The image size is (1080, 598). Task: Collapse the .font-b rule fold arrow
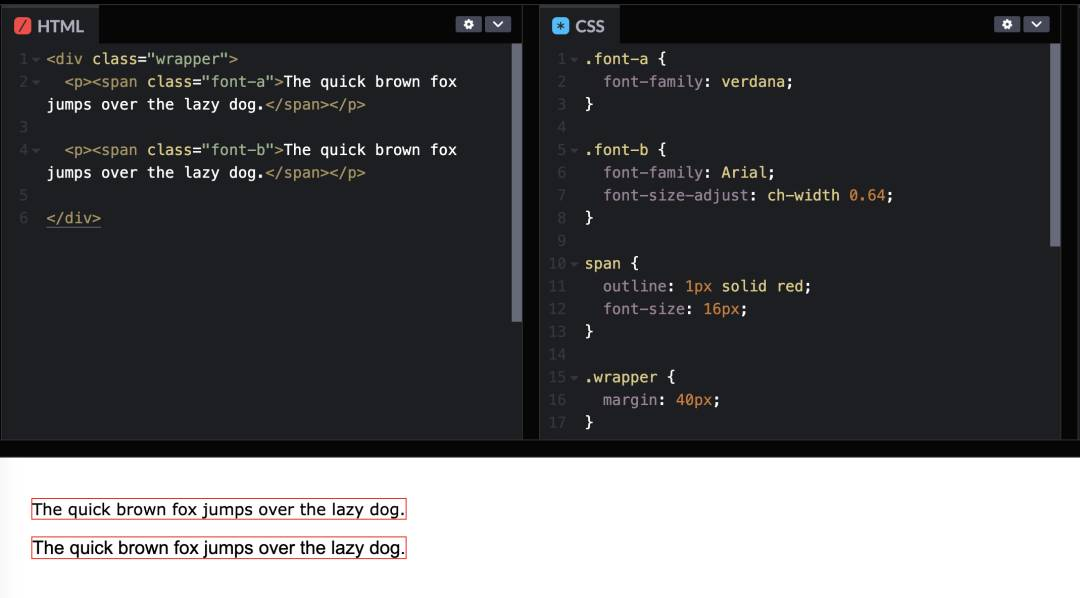click(574, 151)
